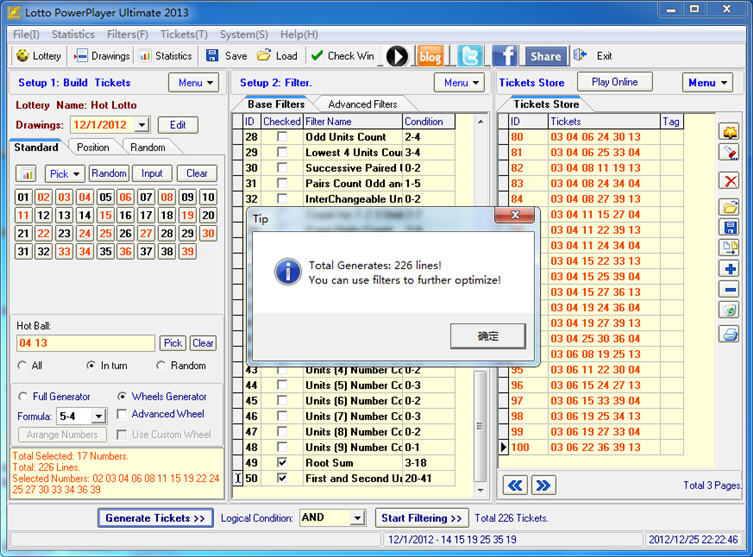Open Drawings from the toolbar
Viewport: 753px width, 557px height.
102,56
